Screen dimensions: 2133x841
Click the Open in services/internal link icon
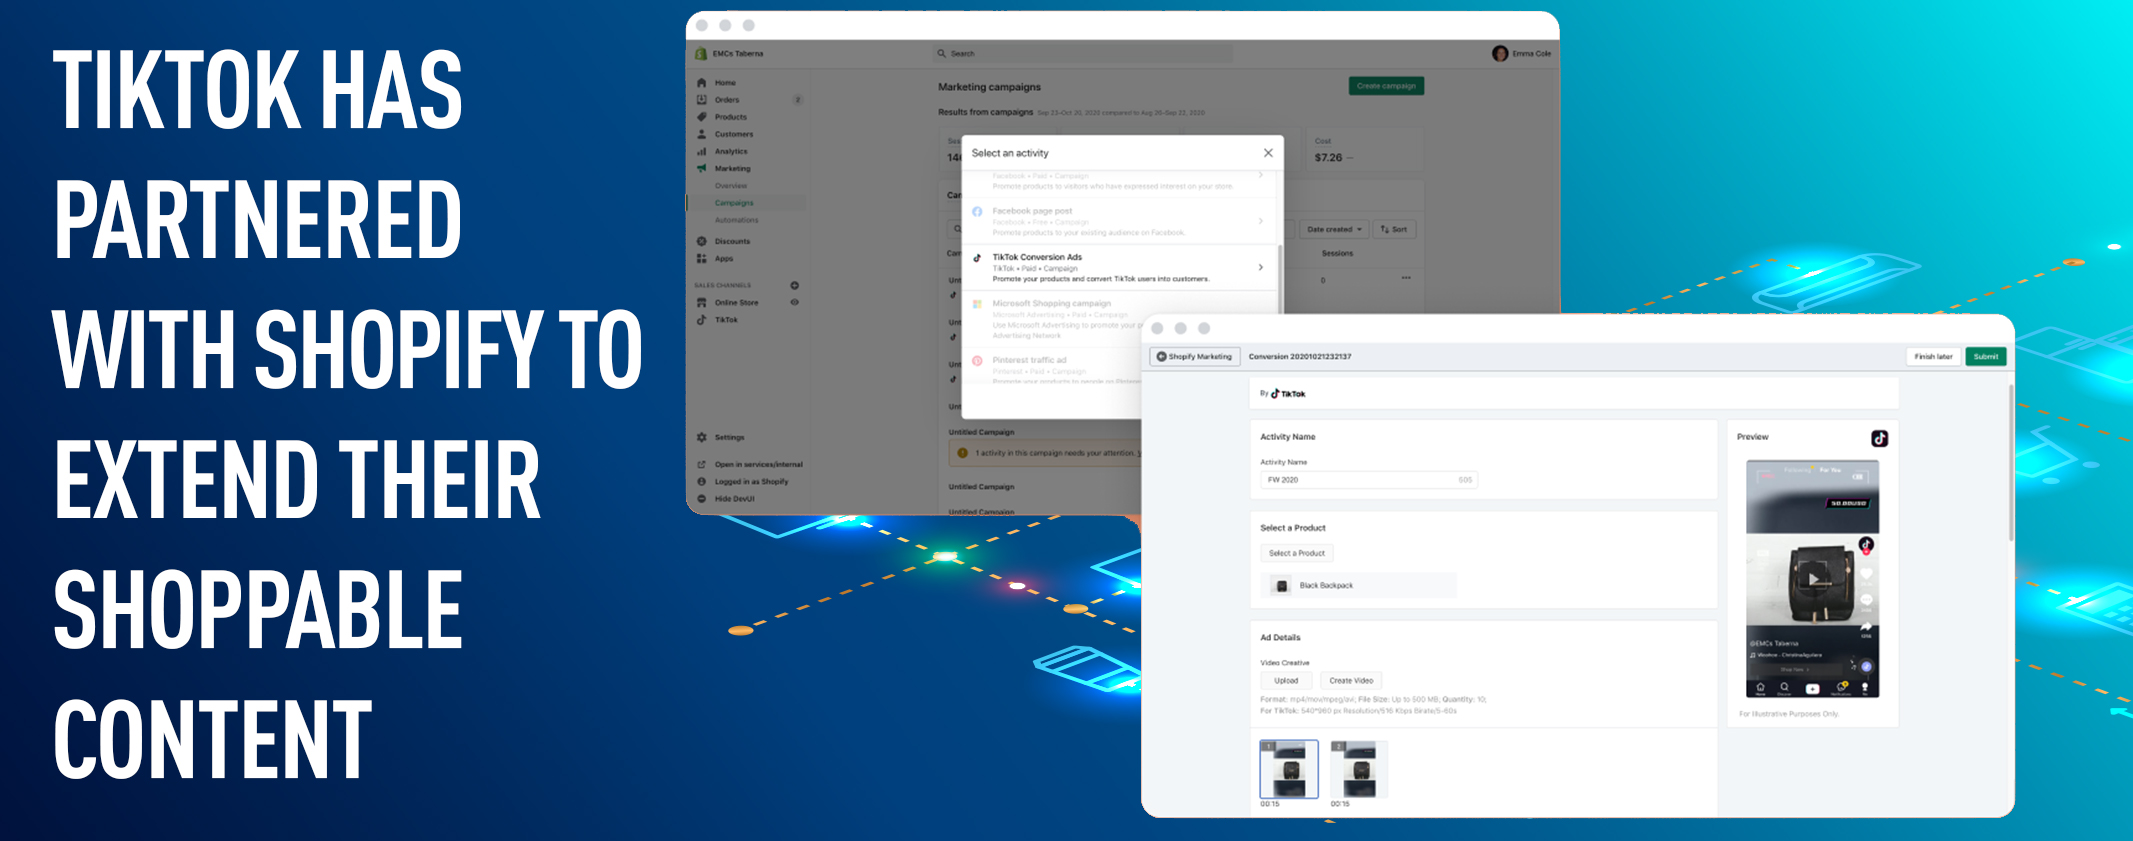[x=702, y=464]
